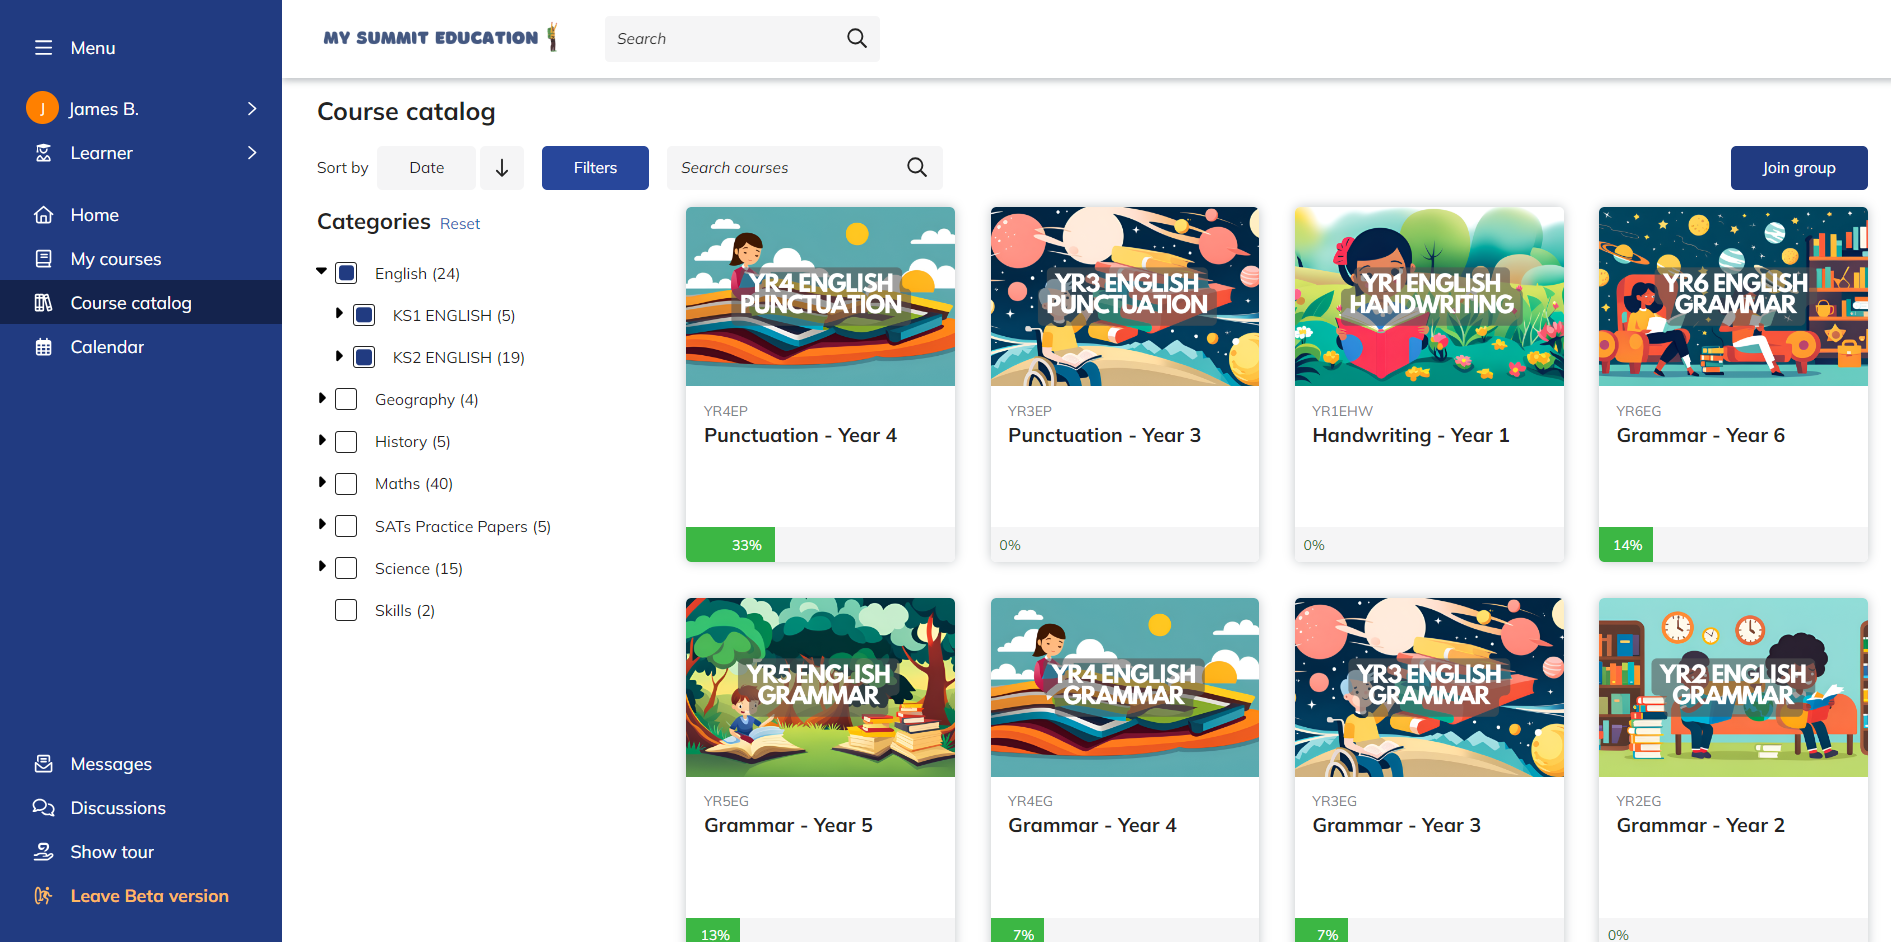The image size is (1891, 942).
Task: Check the SATs Practice Papers checkbox
Action: tap(346, 526)
